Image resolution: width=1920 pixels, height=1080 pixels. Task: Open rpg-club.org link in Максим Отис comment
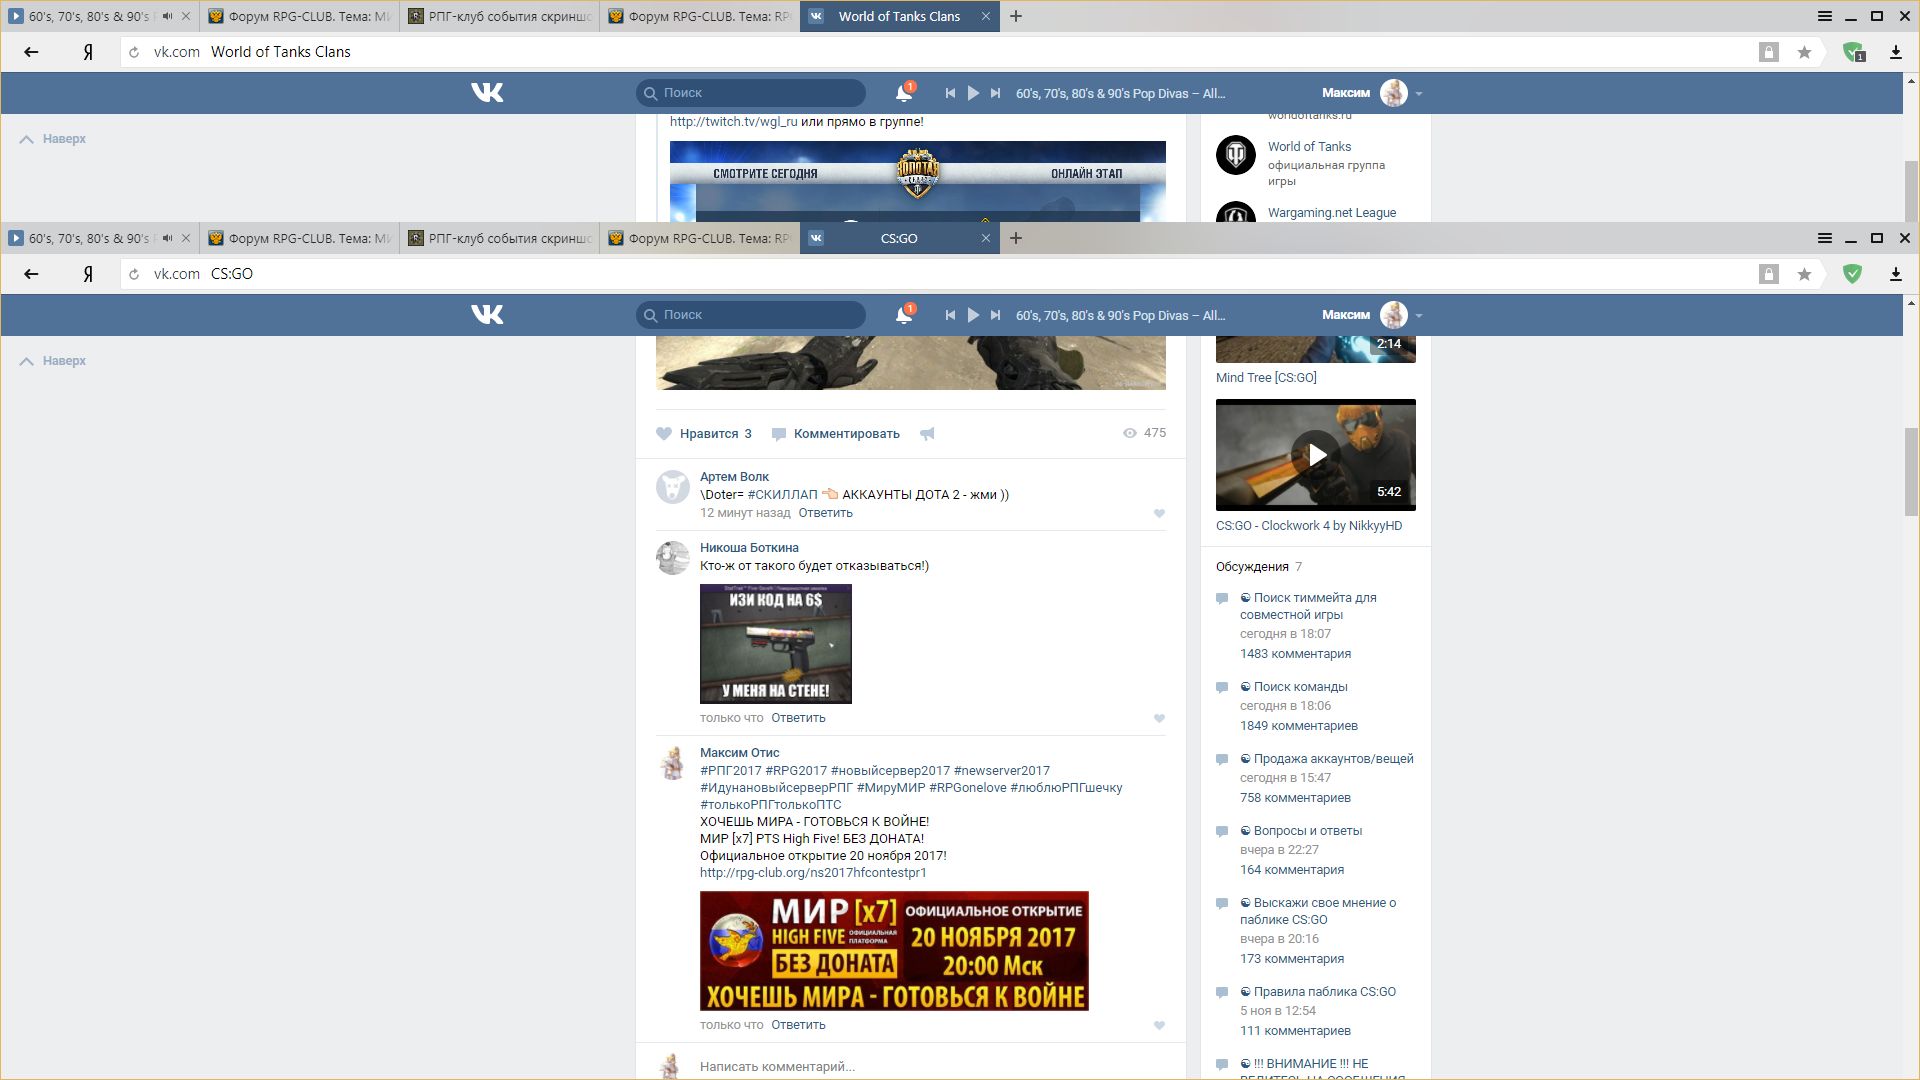tap(813, 873)
